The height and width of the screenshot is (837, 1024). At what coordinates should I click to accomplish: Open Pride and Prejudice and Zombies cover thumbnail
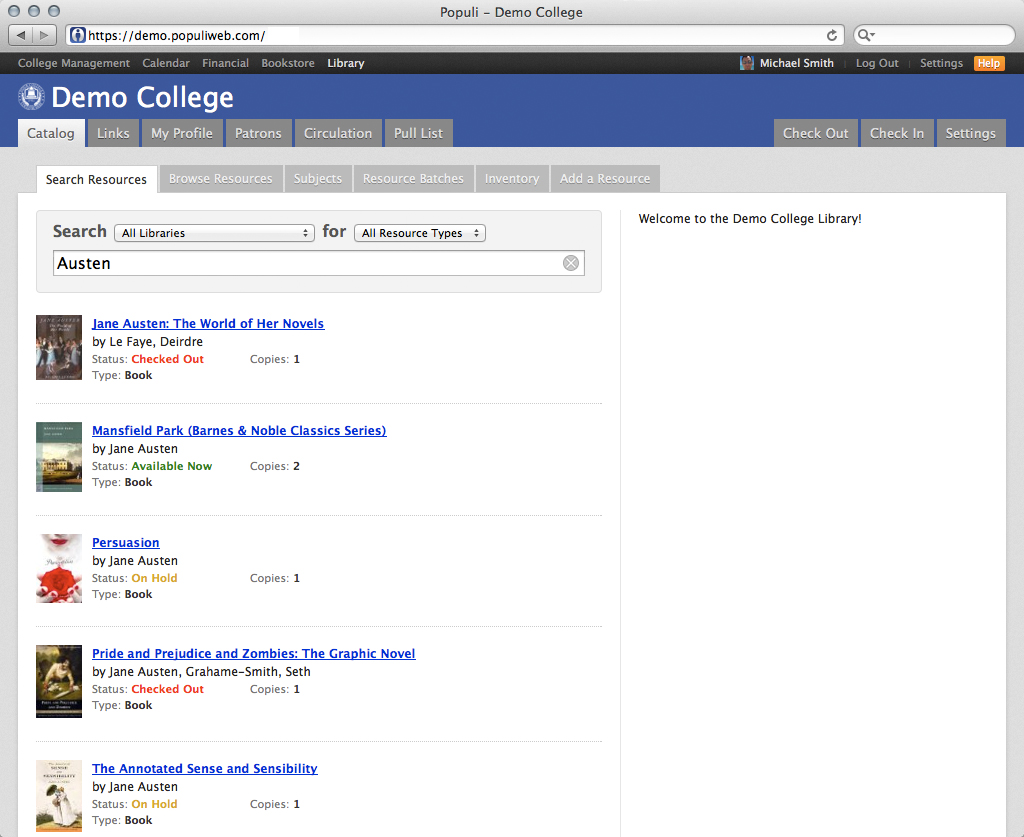(x=59, y=682)
